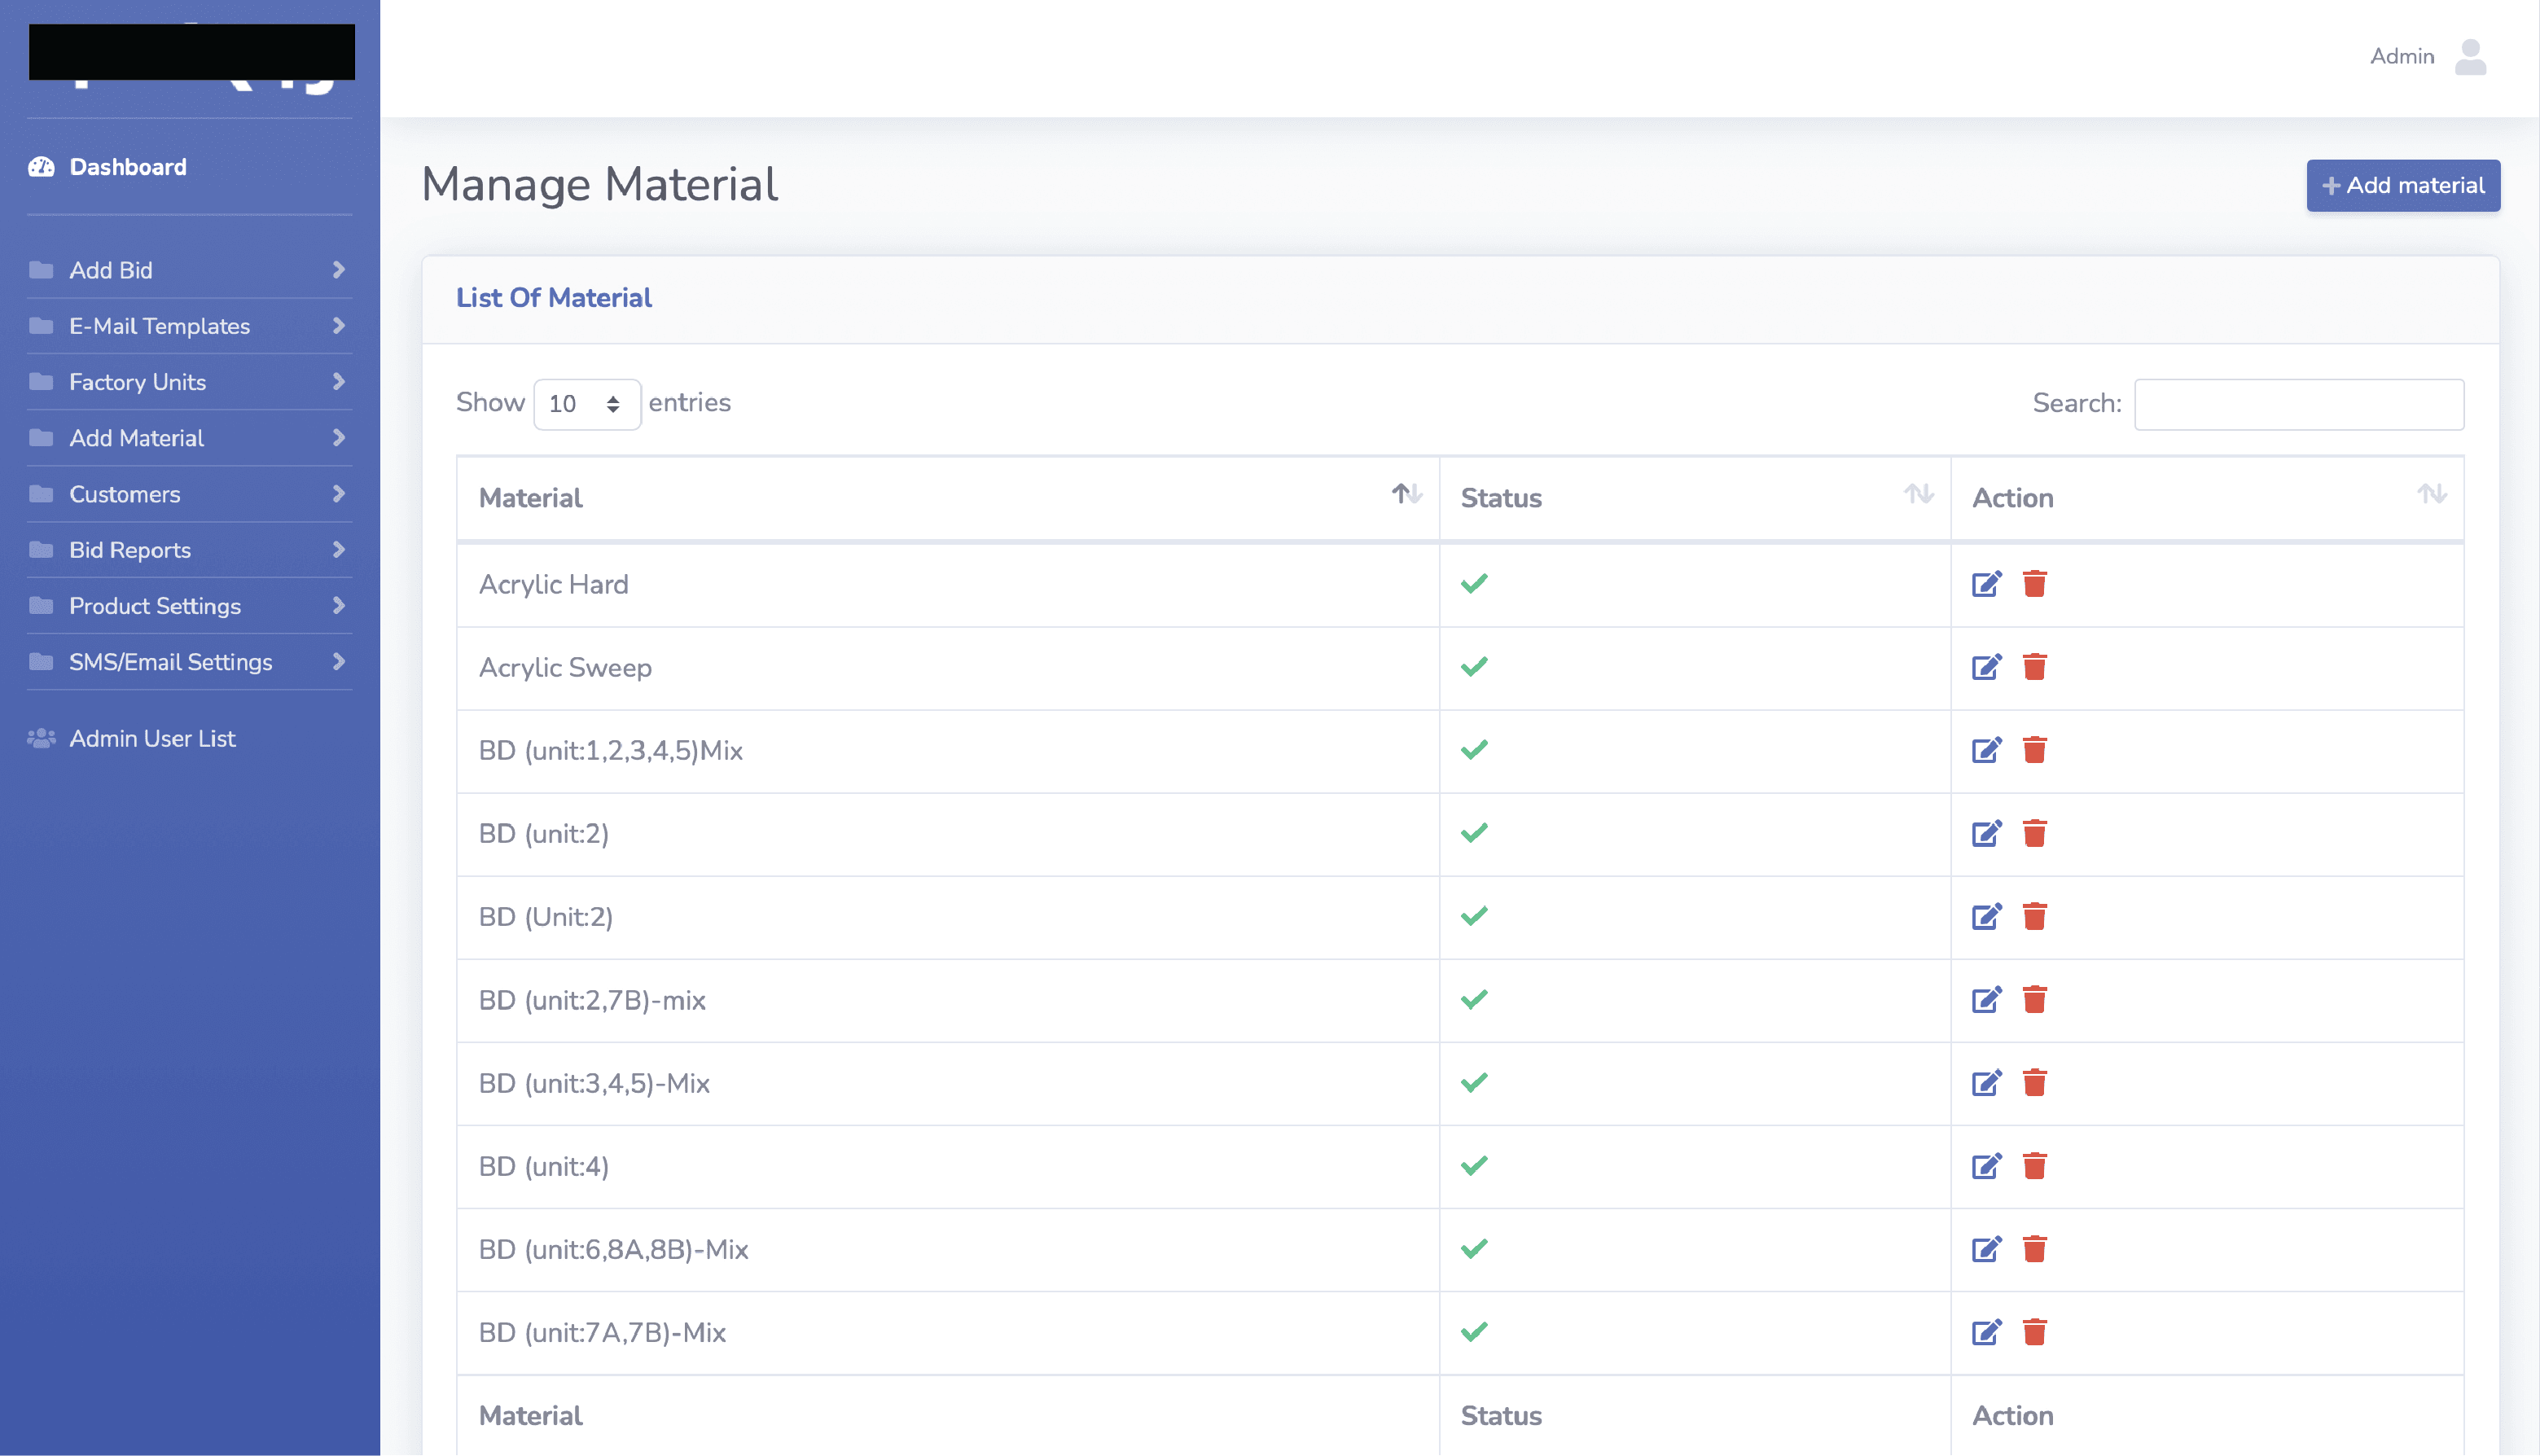Click the Admin user avatar icon

click(2469, 57)
